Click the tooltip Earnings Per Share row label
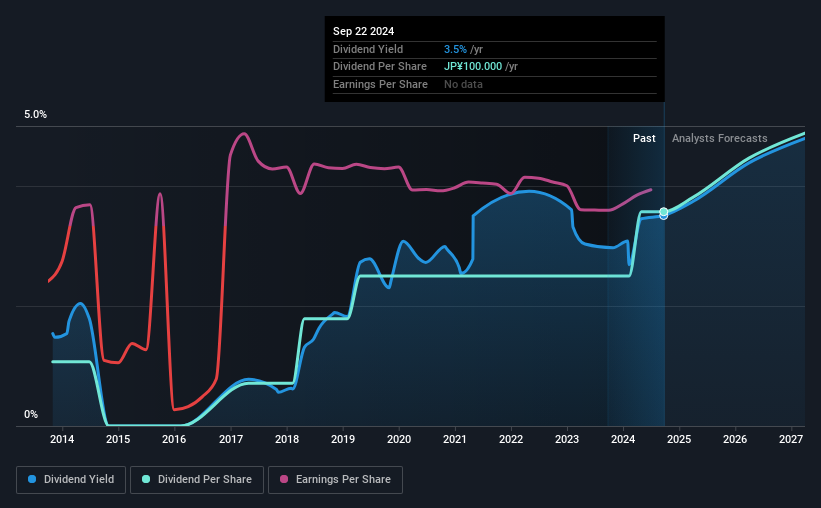The height and width of the screenshot is (508, 821). (x=380, y=84)
